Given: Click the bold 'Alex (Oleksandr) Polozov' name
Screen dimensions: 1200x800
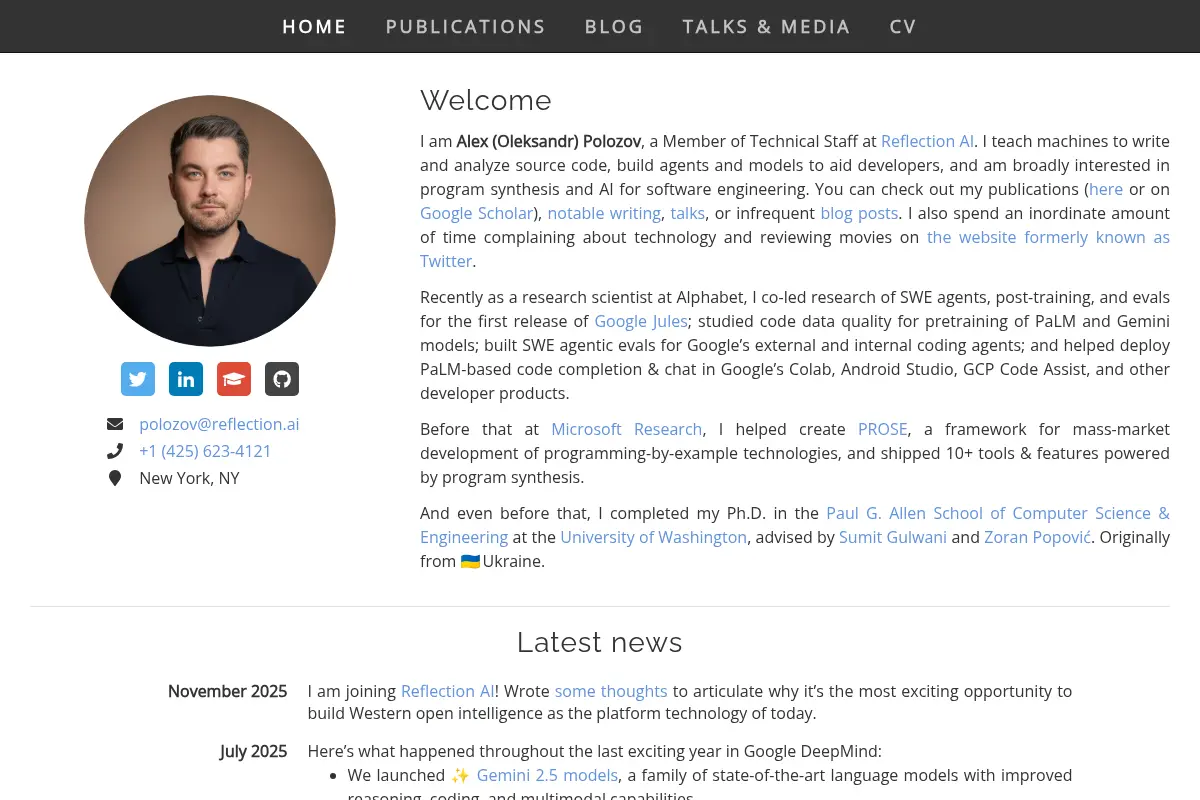Looking at the screenshot, I should 549,141.
